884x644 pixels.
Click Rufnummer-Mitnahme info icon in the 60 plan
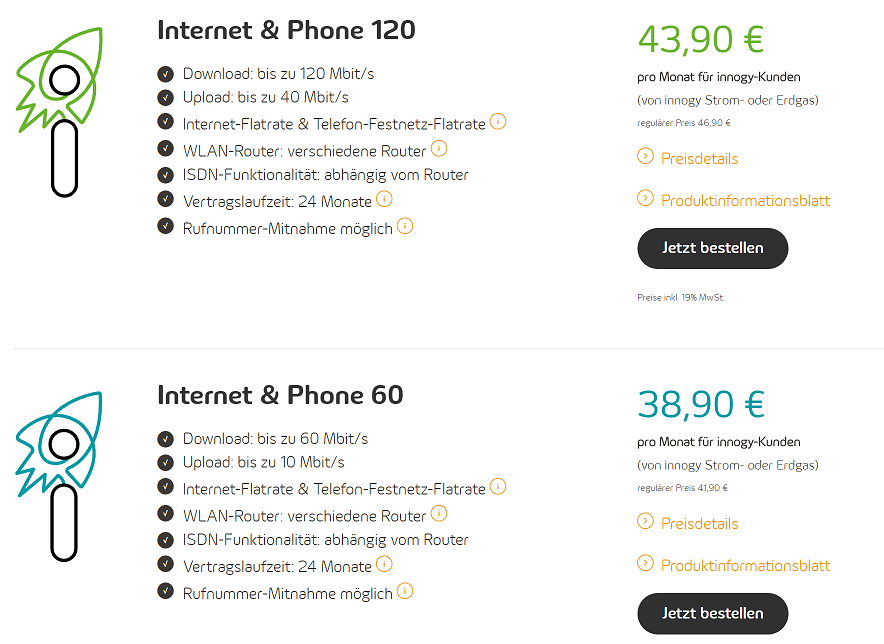[x=405, y=591]
